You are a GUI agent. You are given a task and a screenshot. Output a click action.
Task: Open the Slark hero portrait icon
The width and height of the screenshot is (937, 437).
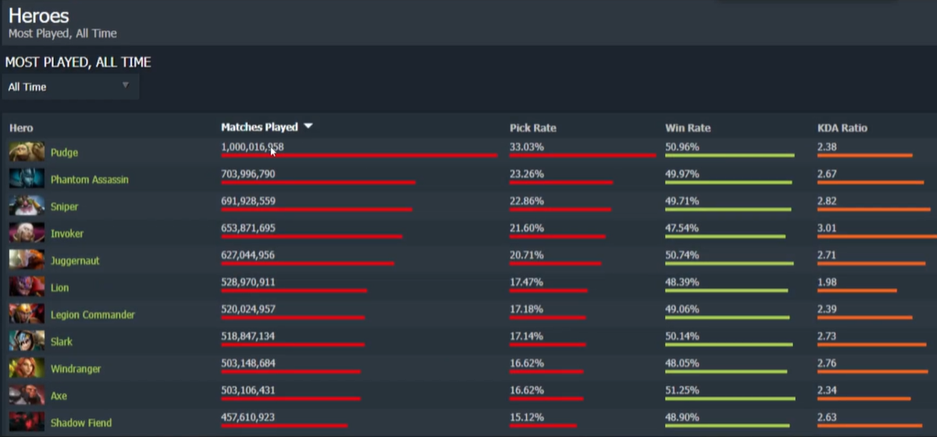point(26,341)
